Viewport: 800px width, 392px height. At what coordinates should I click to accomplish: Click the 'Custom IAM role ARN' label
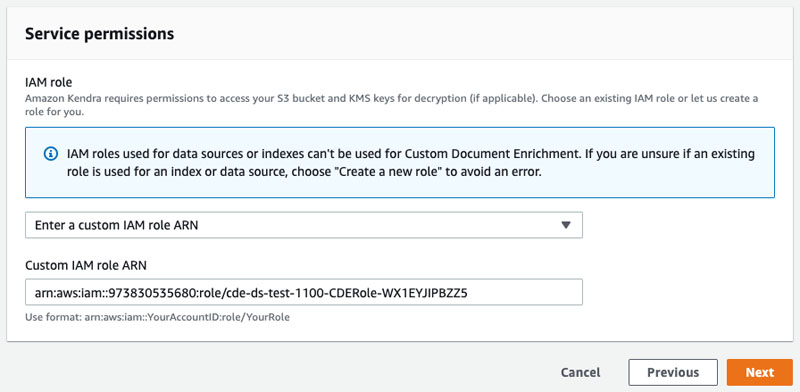point(86,265)
